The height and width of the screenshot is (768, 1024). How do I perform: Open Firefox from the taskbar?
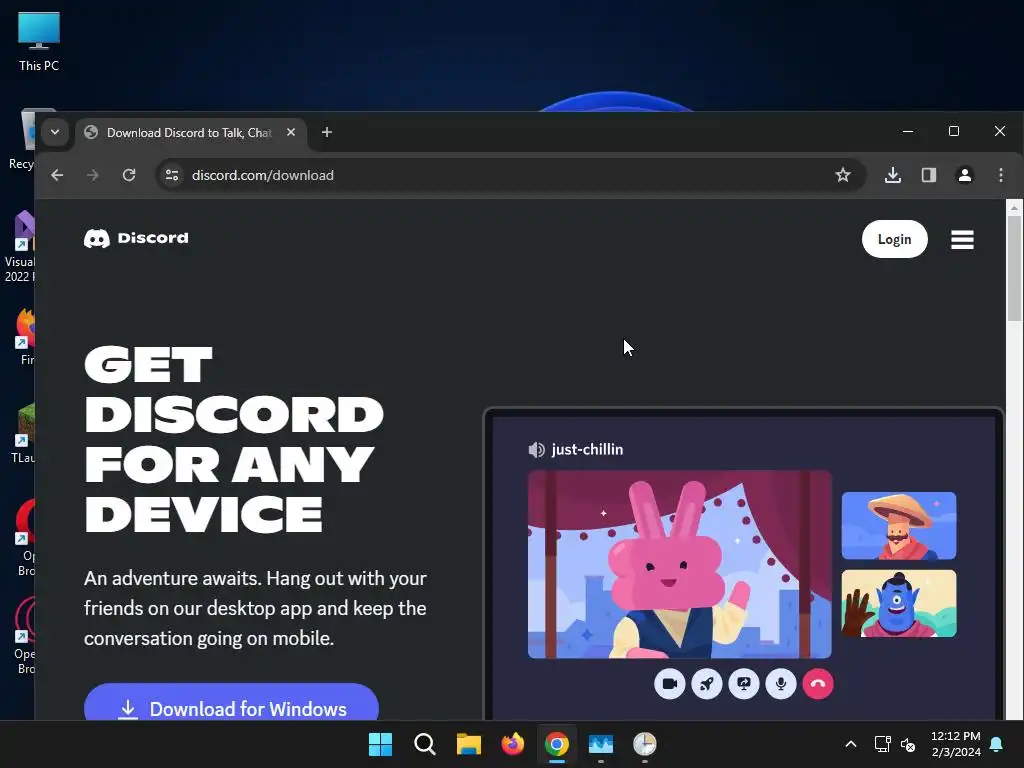[513, 744]
